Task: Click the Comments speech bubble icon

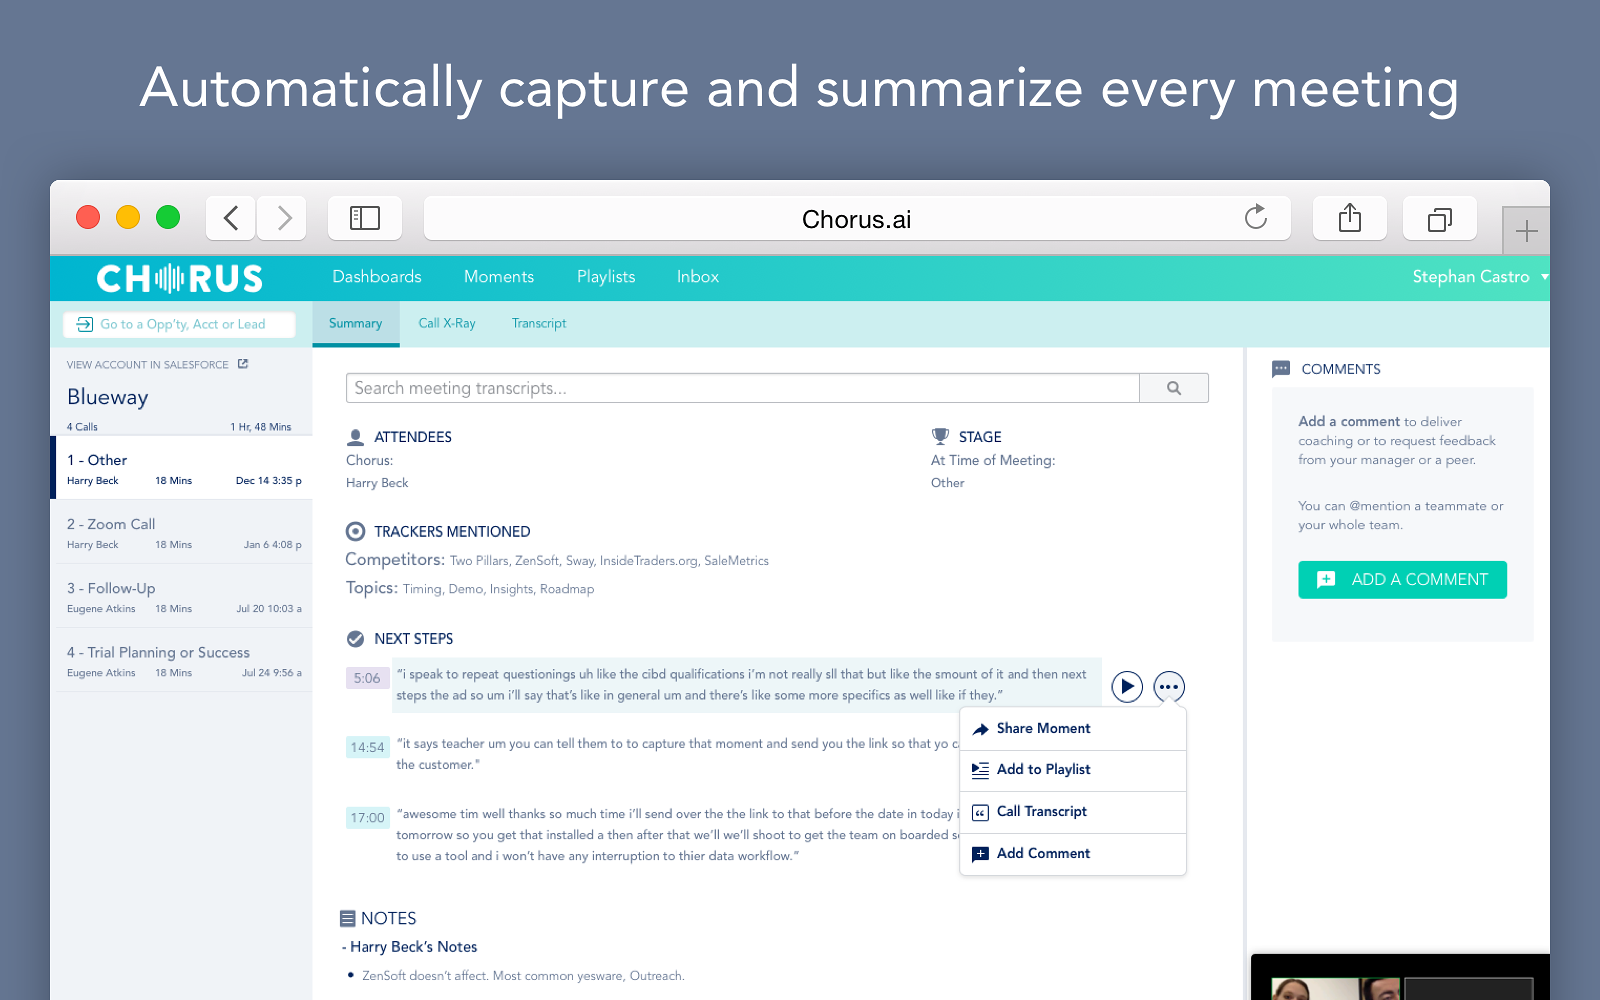Action: pyautogui.click(x=1281, y=369)
